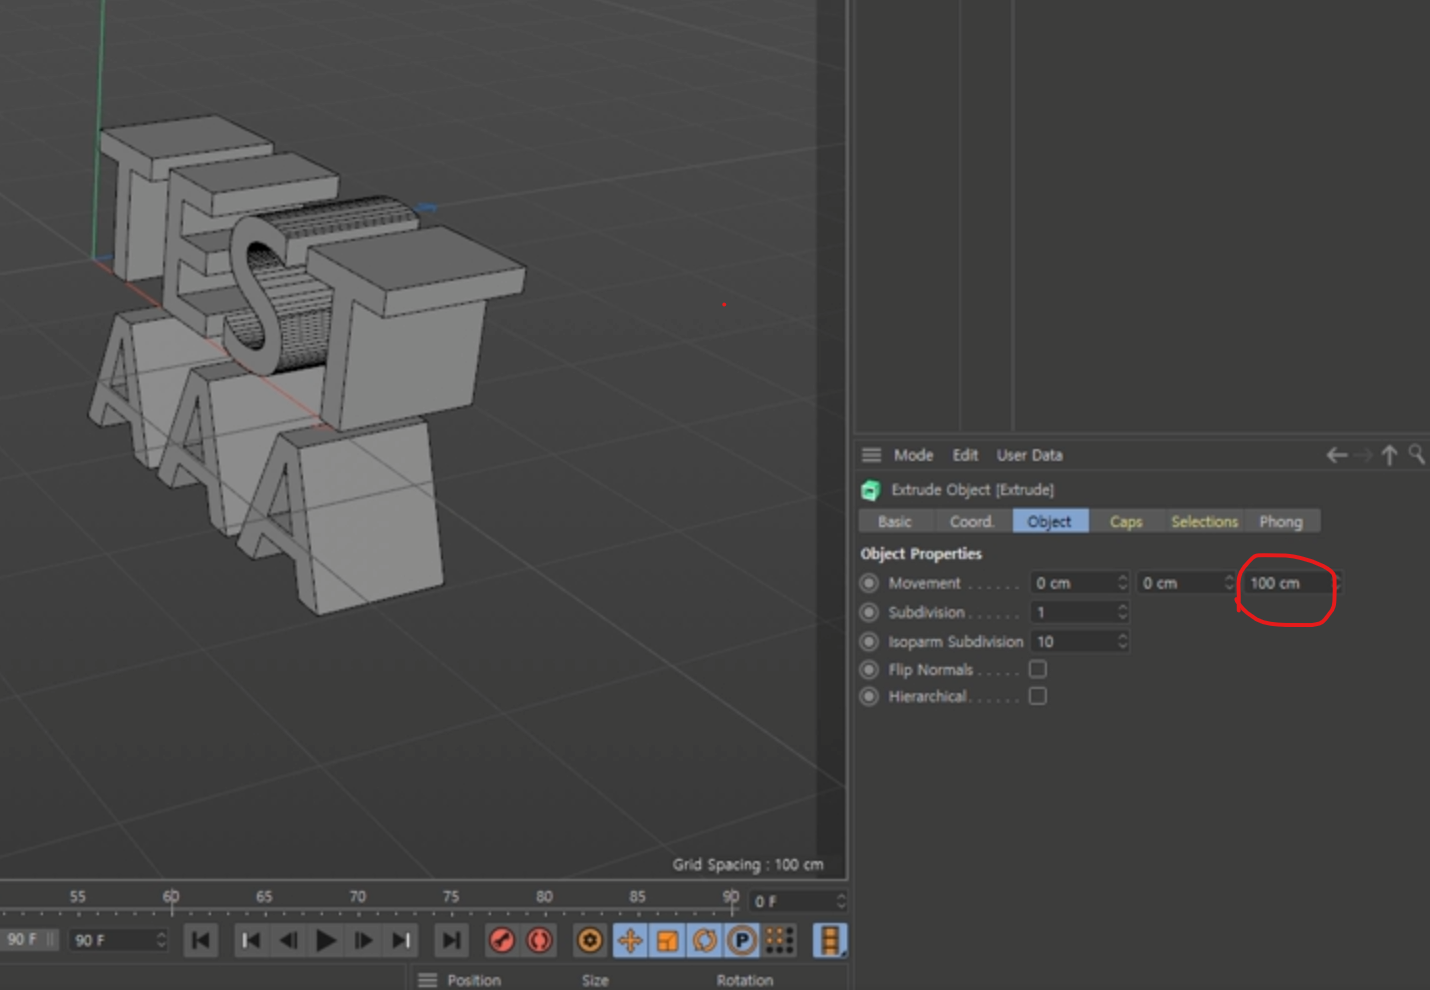Screen dimensions: 1430x990
Task: Toggle Rotation keyframe recording icon
Action: pos(705,940)
